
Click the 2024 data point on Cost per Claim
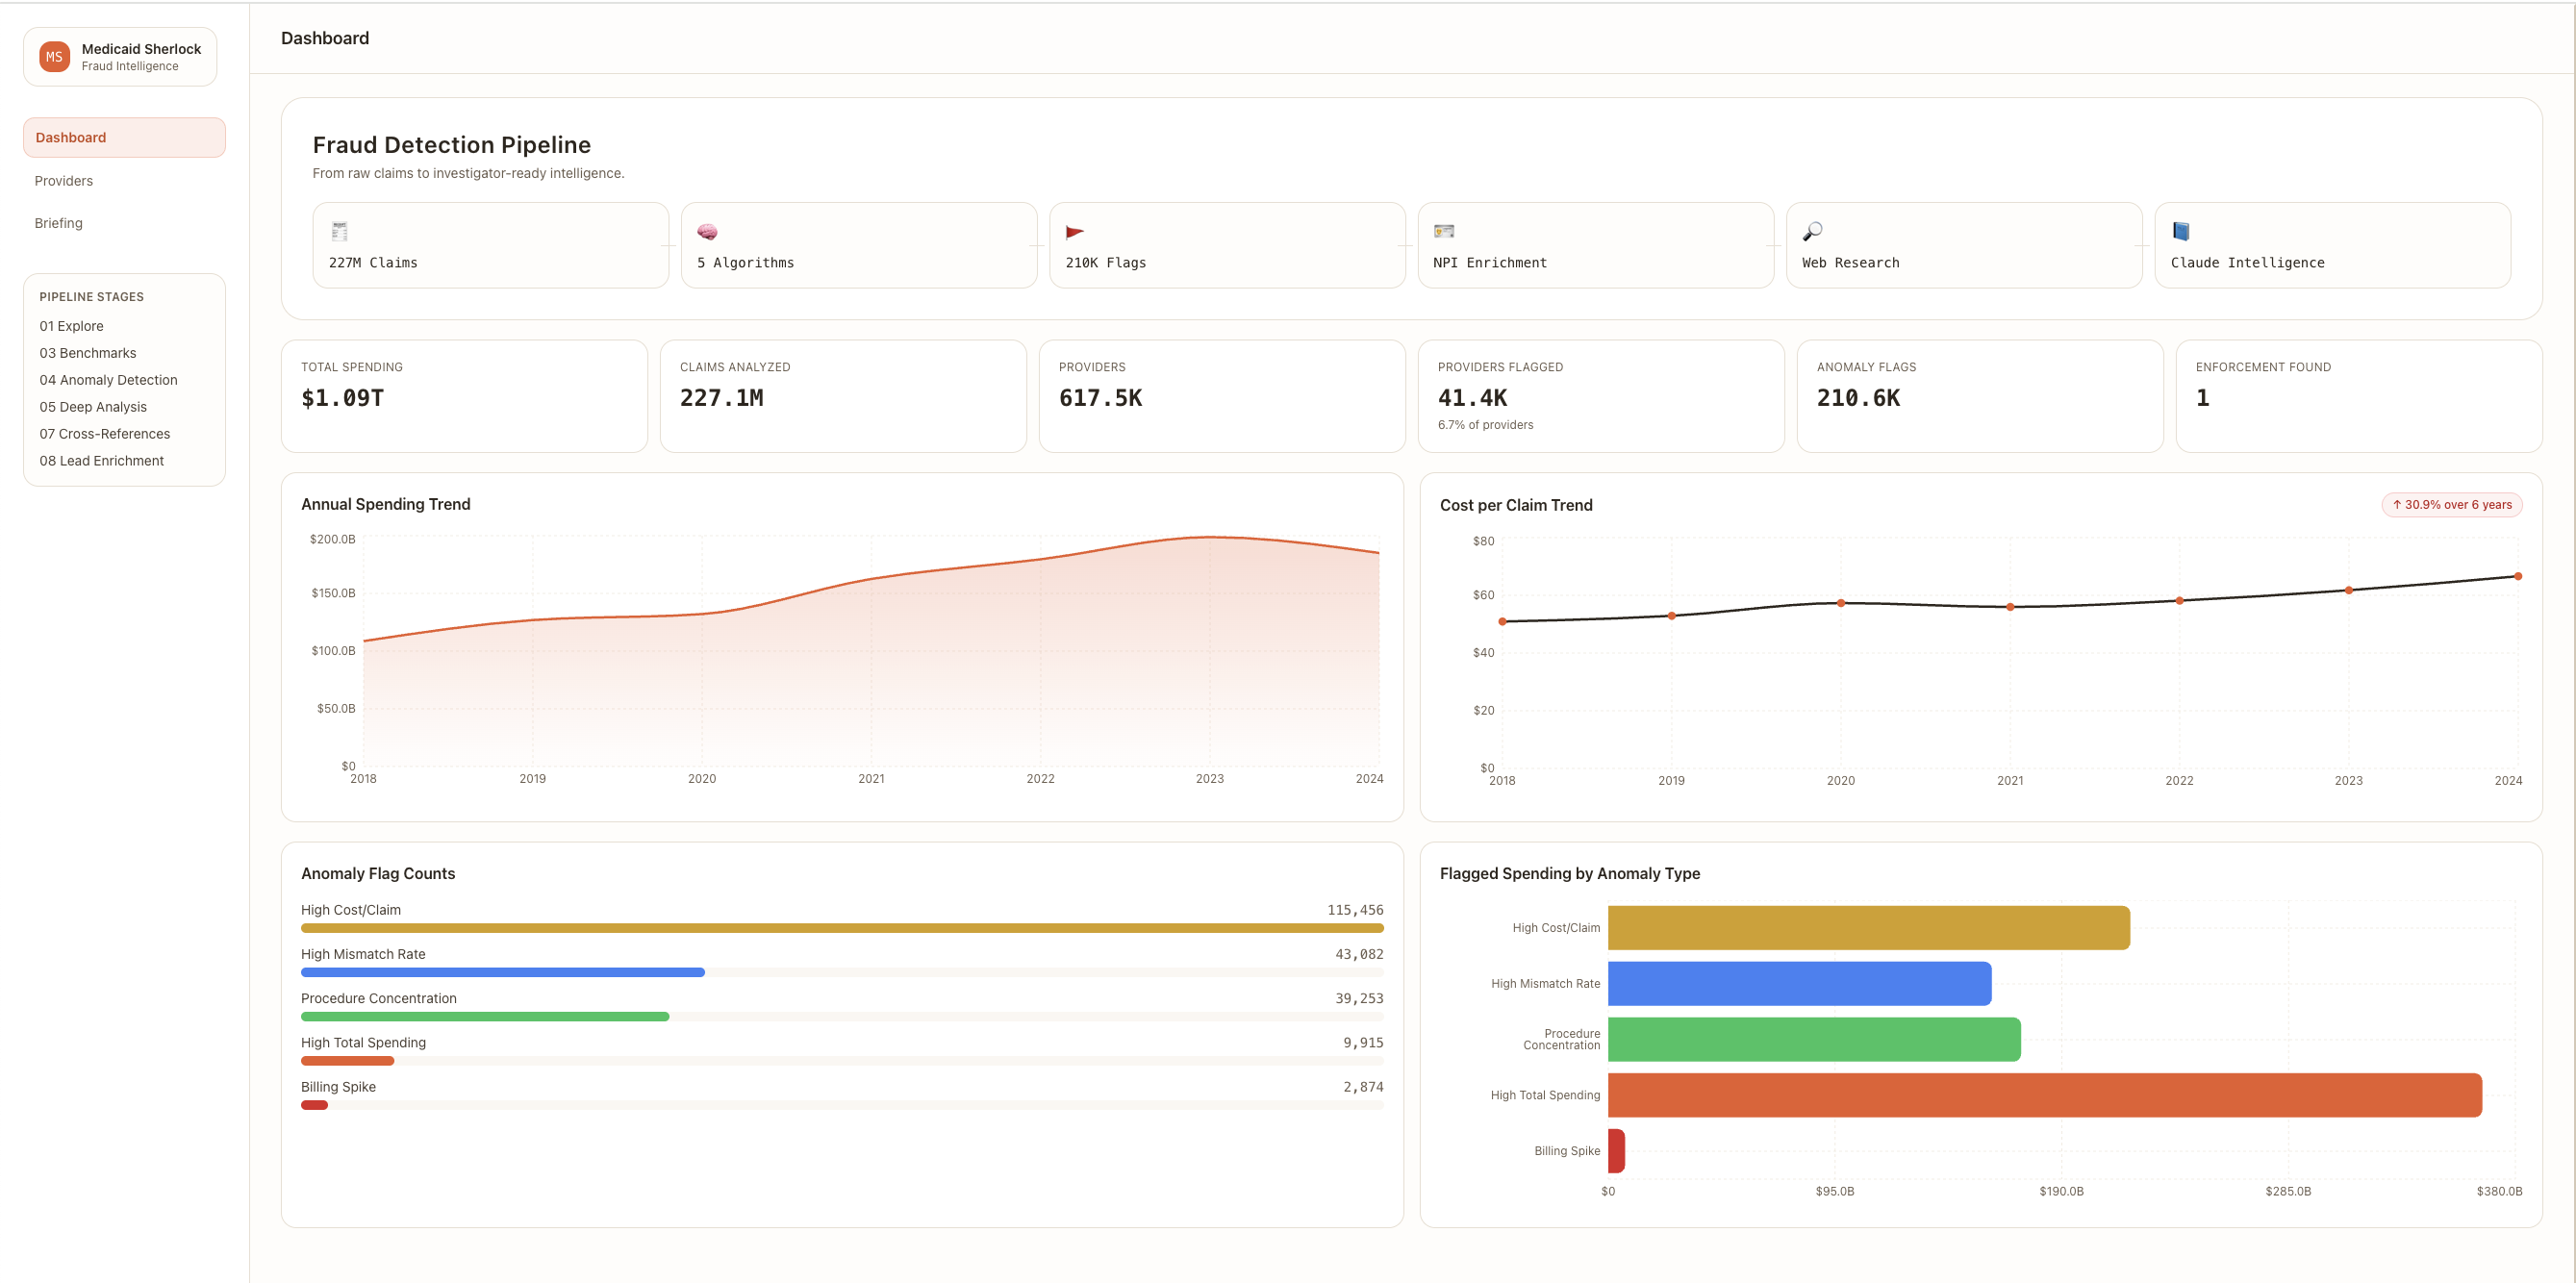pos(2518,576)
